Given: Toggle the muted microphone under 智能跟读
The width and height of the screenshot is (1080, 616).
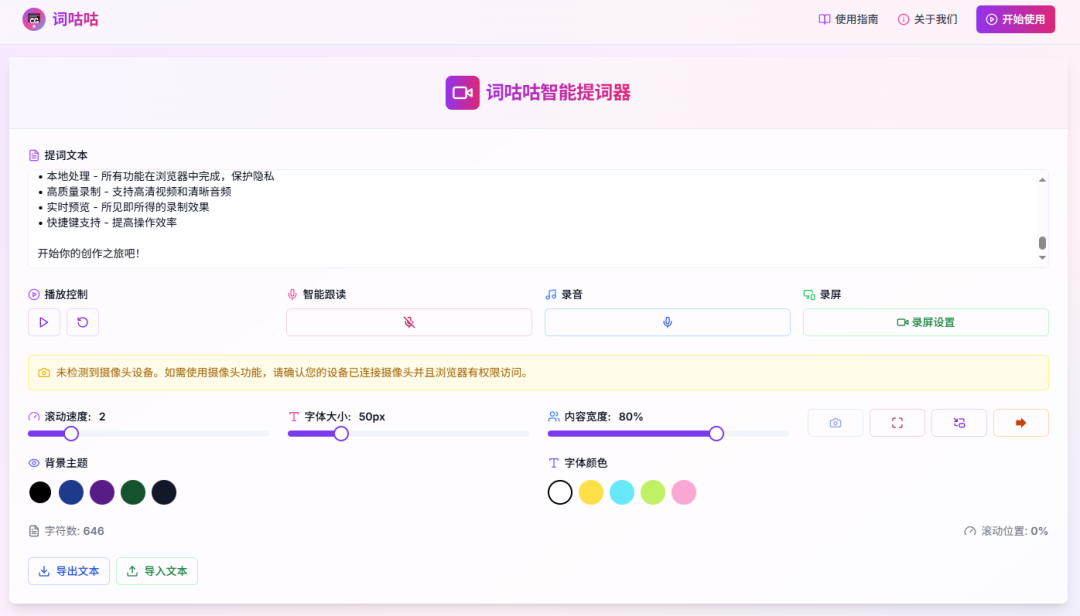Looking at the screenshot, I should (x=408, y=322).
